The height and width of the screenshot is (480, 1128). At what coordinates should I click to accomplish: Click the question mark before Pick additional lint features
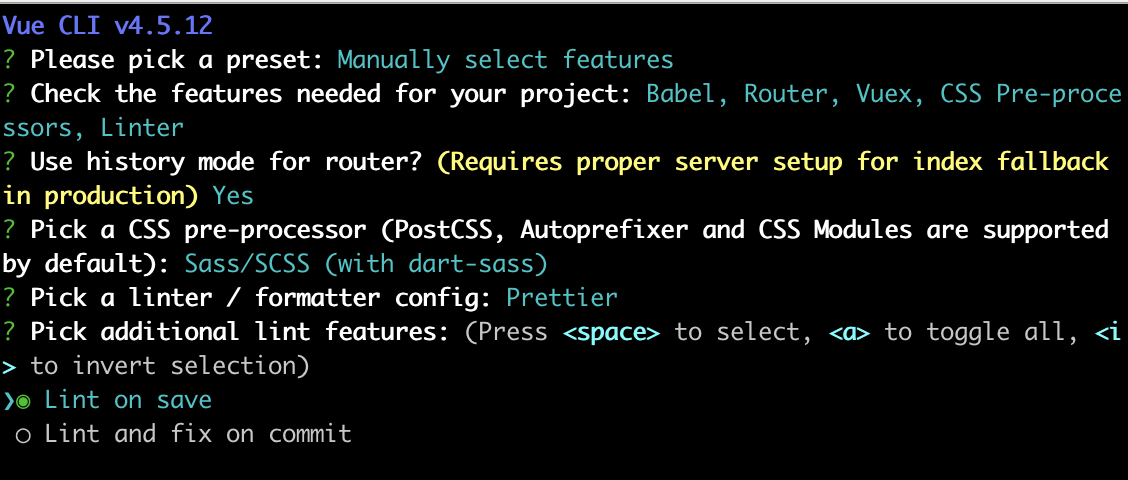tap(9, 332)
